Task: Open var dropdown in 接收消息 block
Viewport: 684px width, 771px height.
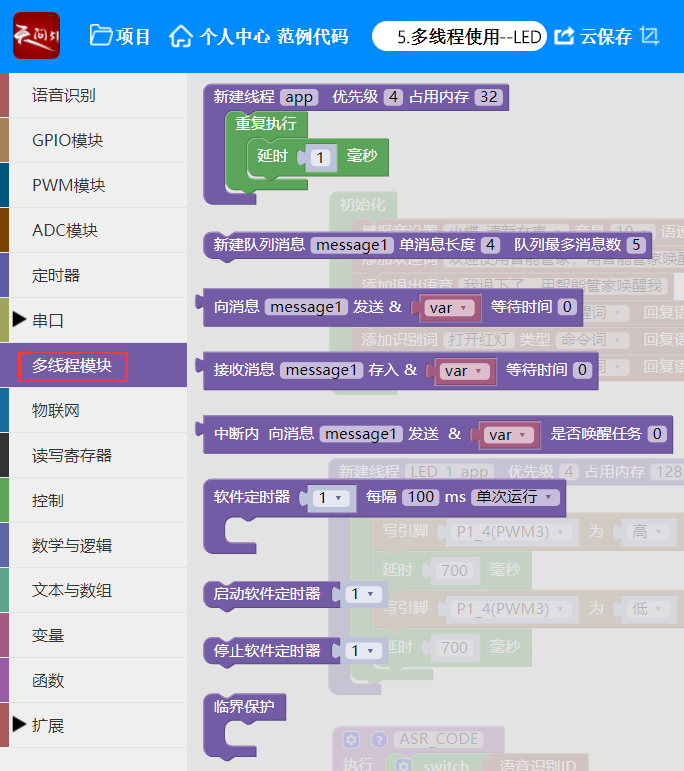Action: [x=465, y=371]
